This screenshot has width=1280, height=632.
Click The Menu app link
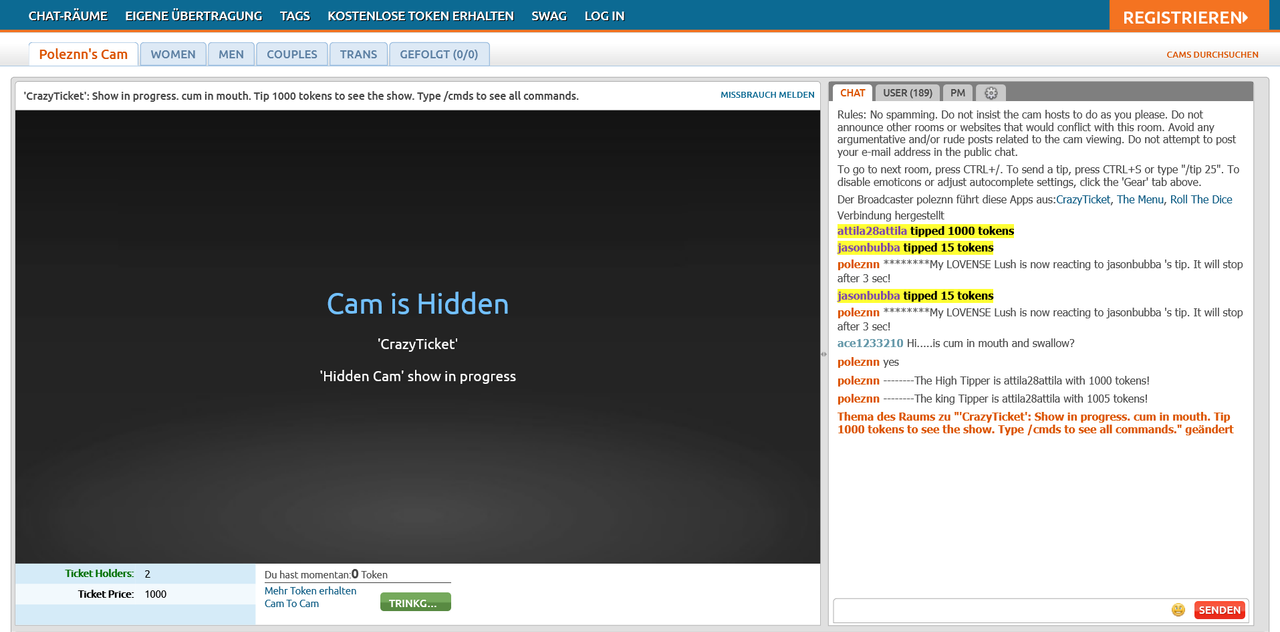[x=1140, y=200]
